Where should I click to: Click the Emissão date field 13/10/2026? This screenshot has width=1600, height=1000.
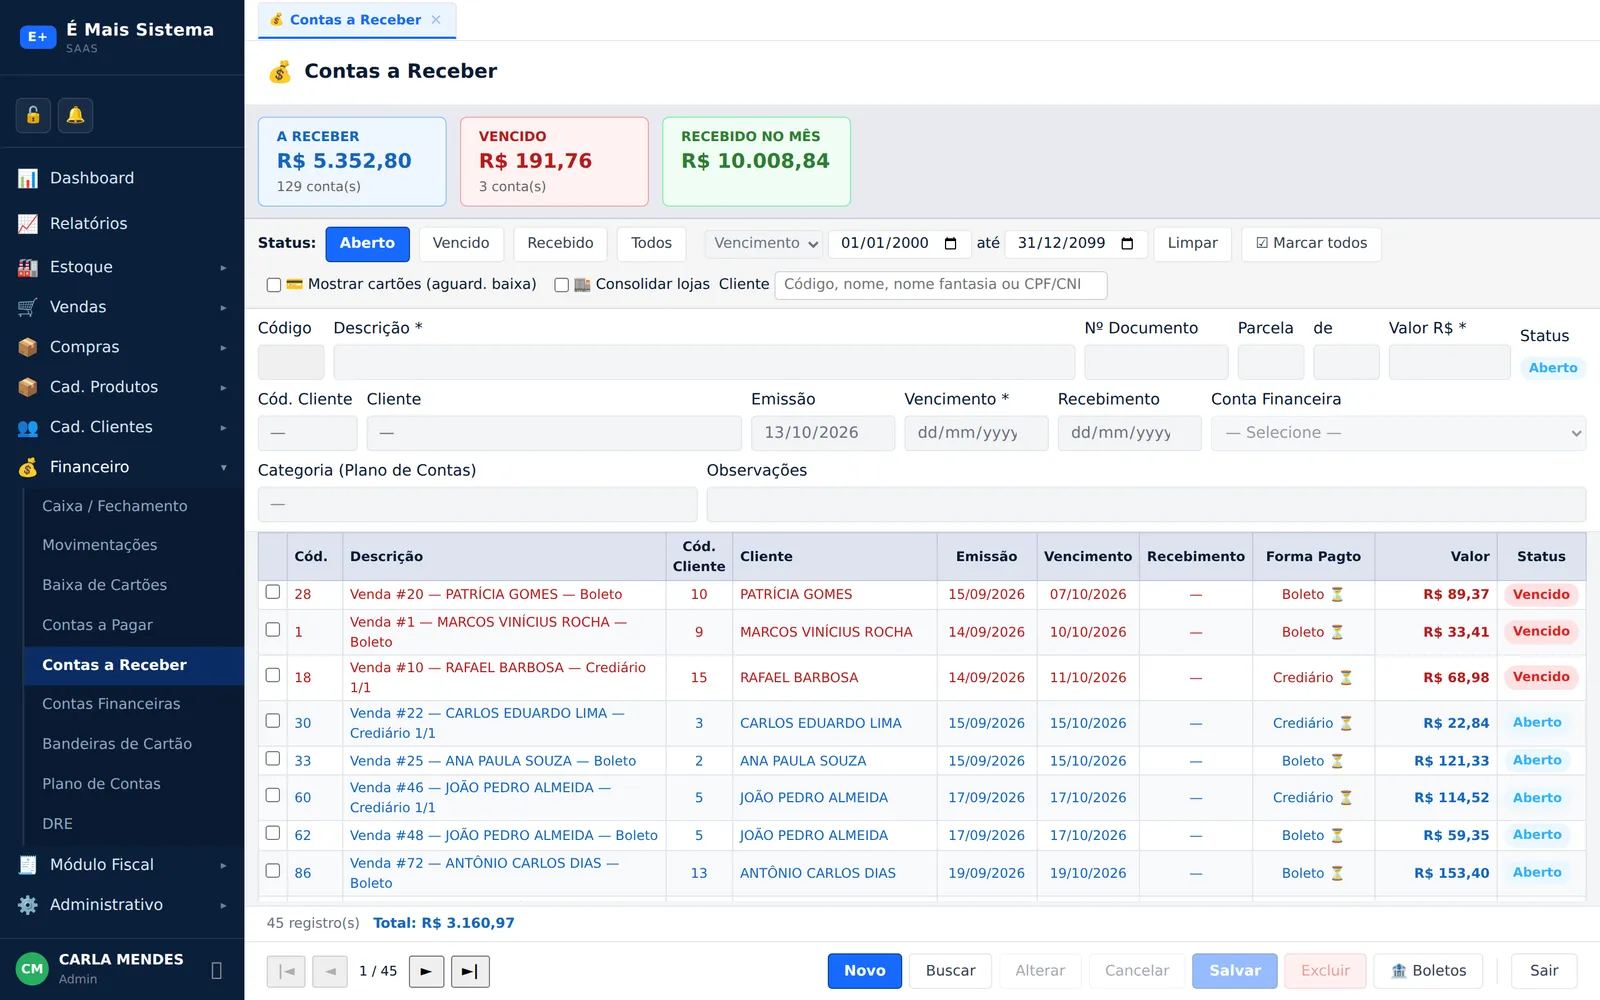pos(823,433)
